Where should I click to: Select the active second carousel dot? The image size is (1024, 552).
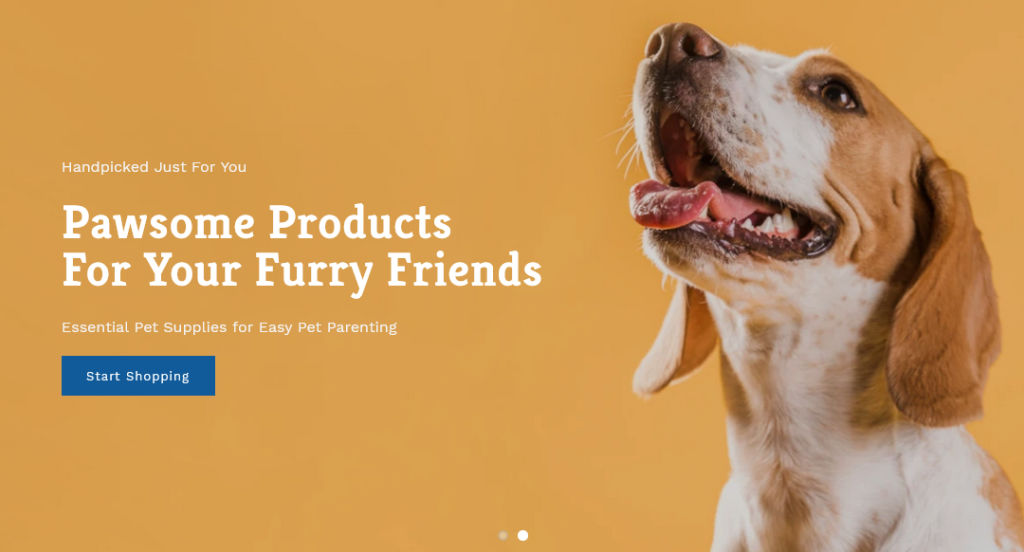point(522,536)
